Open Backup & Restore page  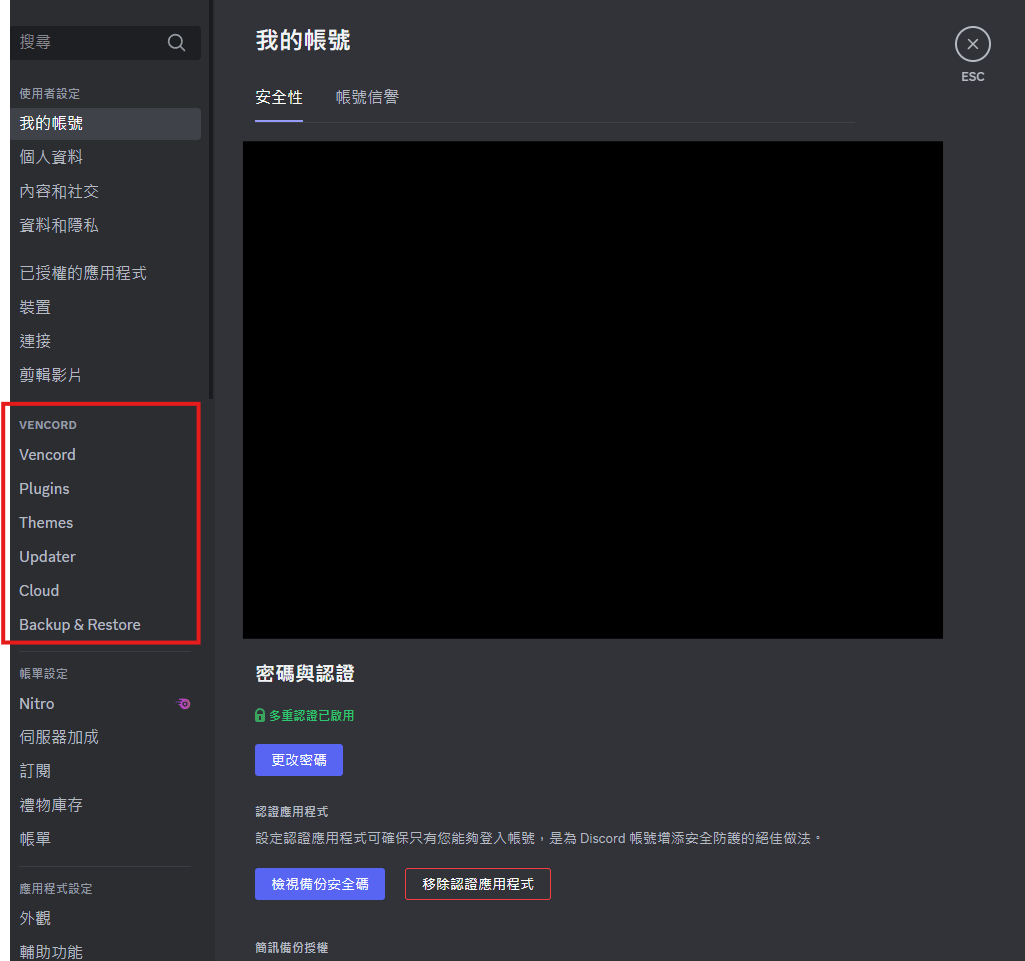105,624
